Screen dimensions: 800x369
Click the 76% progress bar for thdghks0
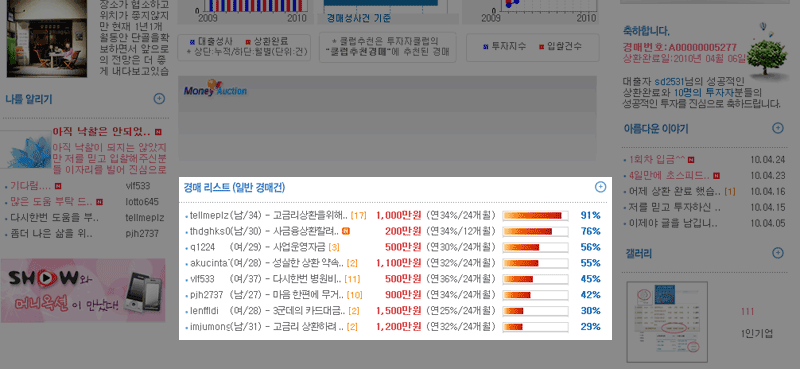pos(535,231)
